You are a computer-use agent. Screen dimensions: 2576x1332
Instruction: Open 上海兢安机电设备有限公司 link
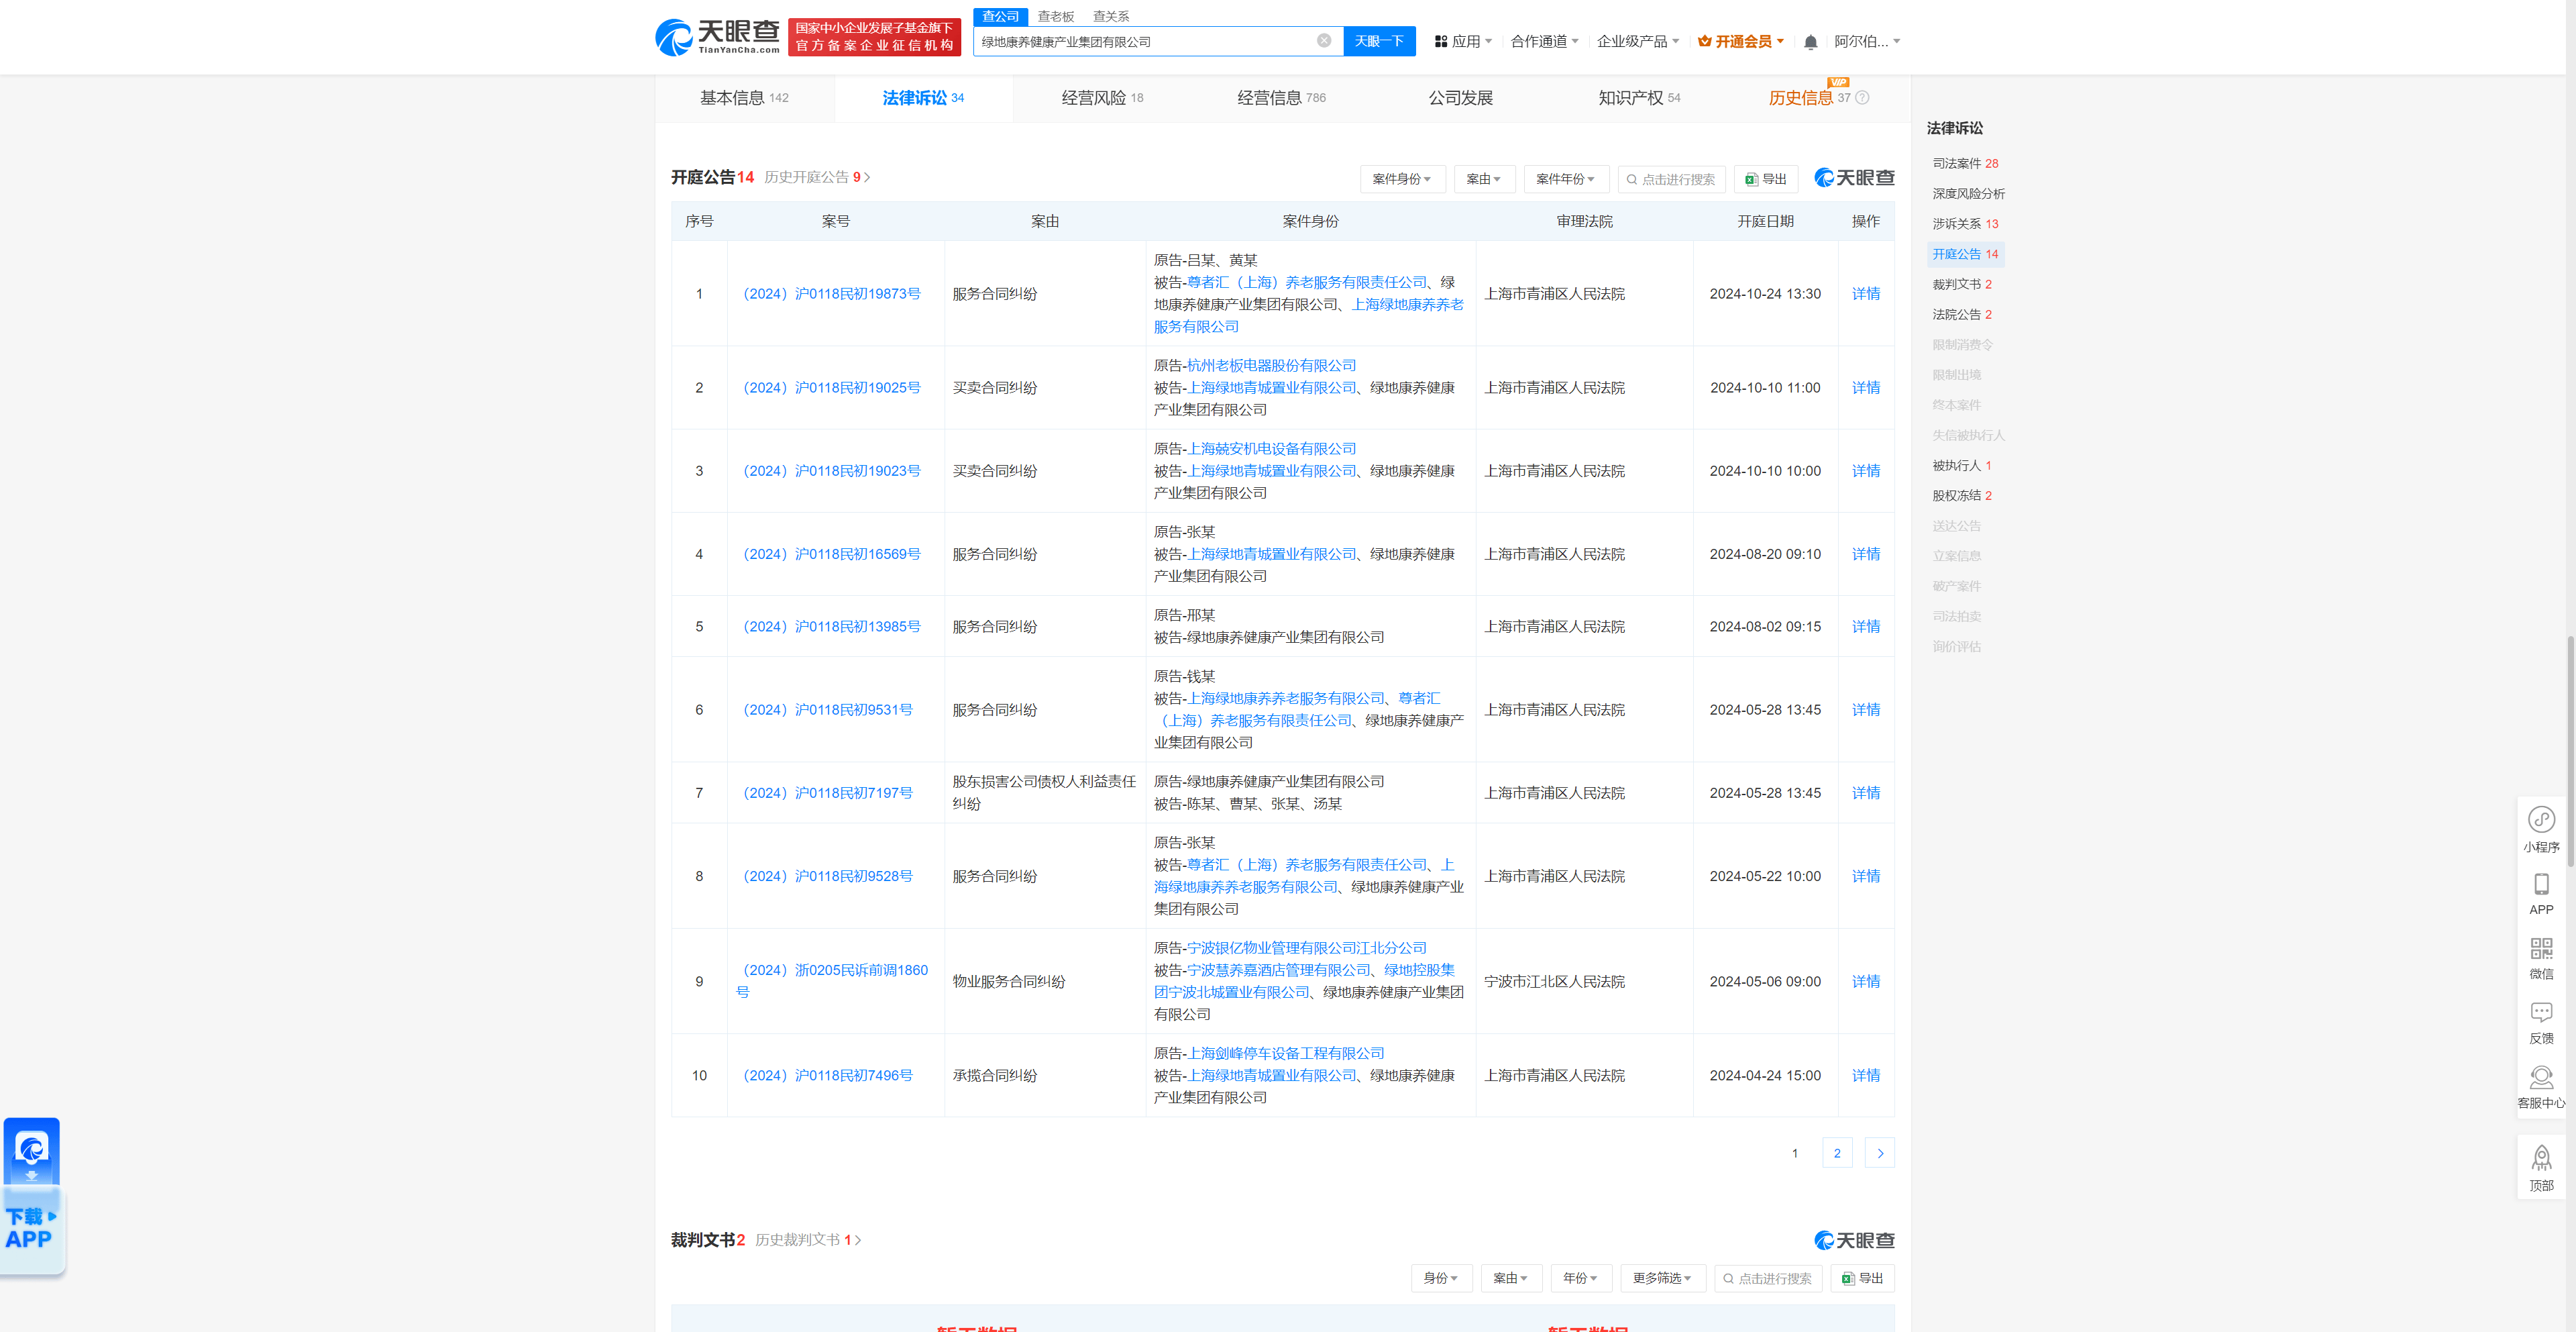(1271, 449)
